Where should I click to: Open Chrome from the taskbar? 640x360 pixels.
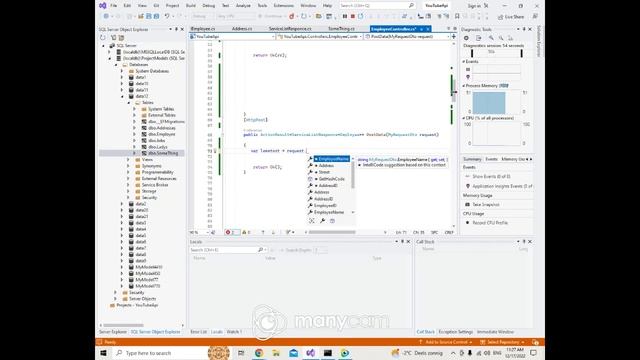tap(259, 353)
